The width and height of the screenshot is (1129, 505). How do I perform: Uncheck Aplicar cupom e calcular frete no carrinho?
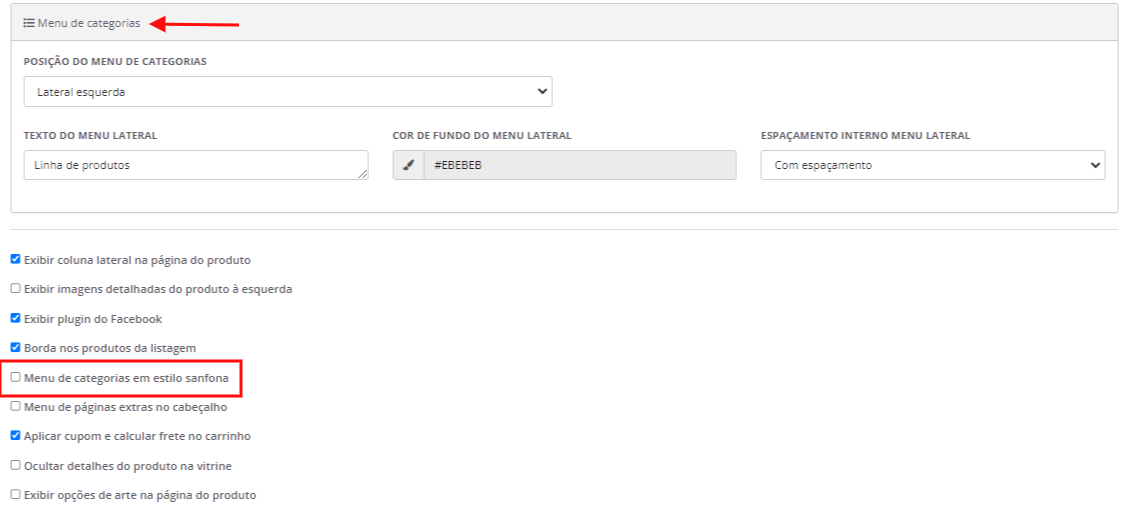tap(15, 436)
